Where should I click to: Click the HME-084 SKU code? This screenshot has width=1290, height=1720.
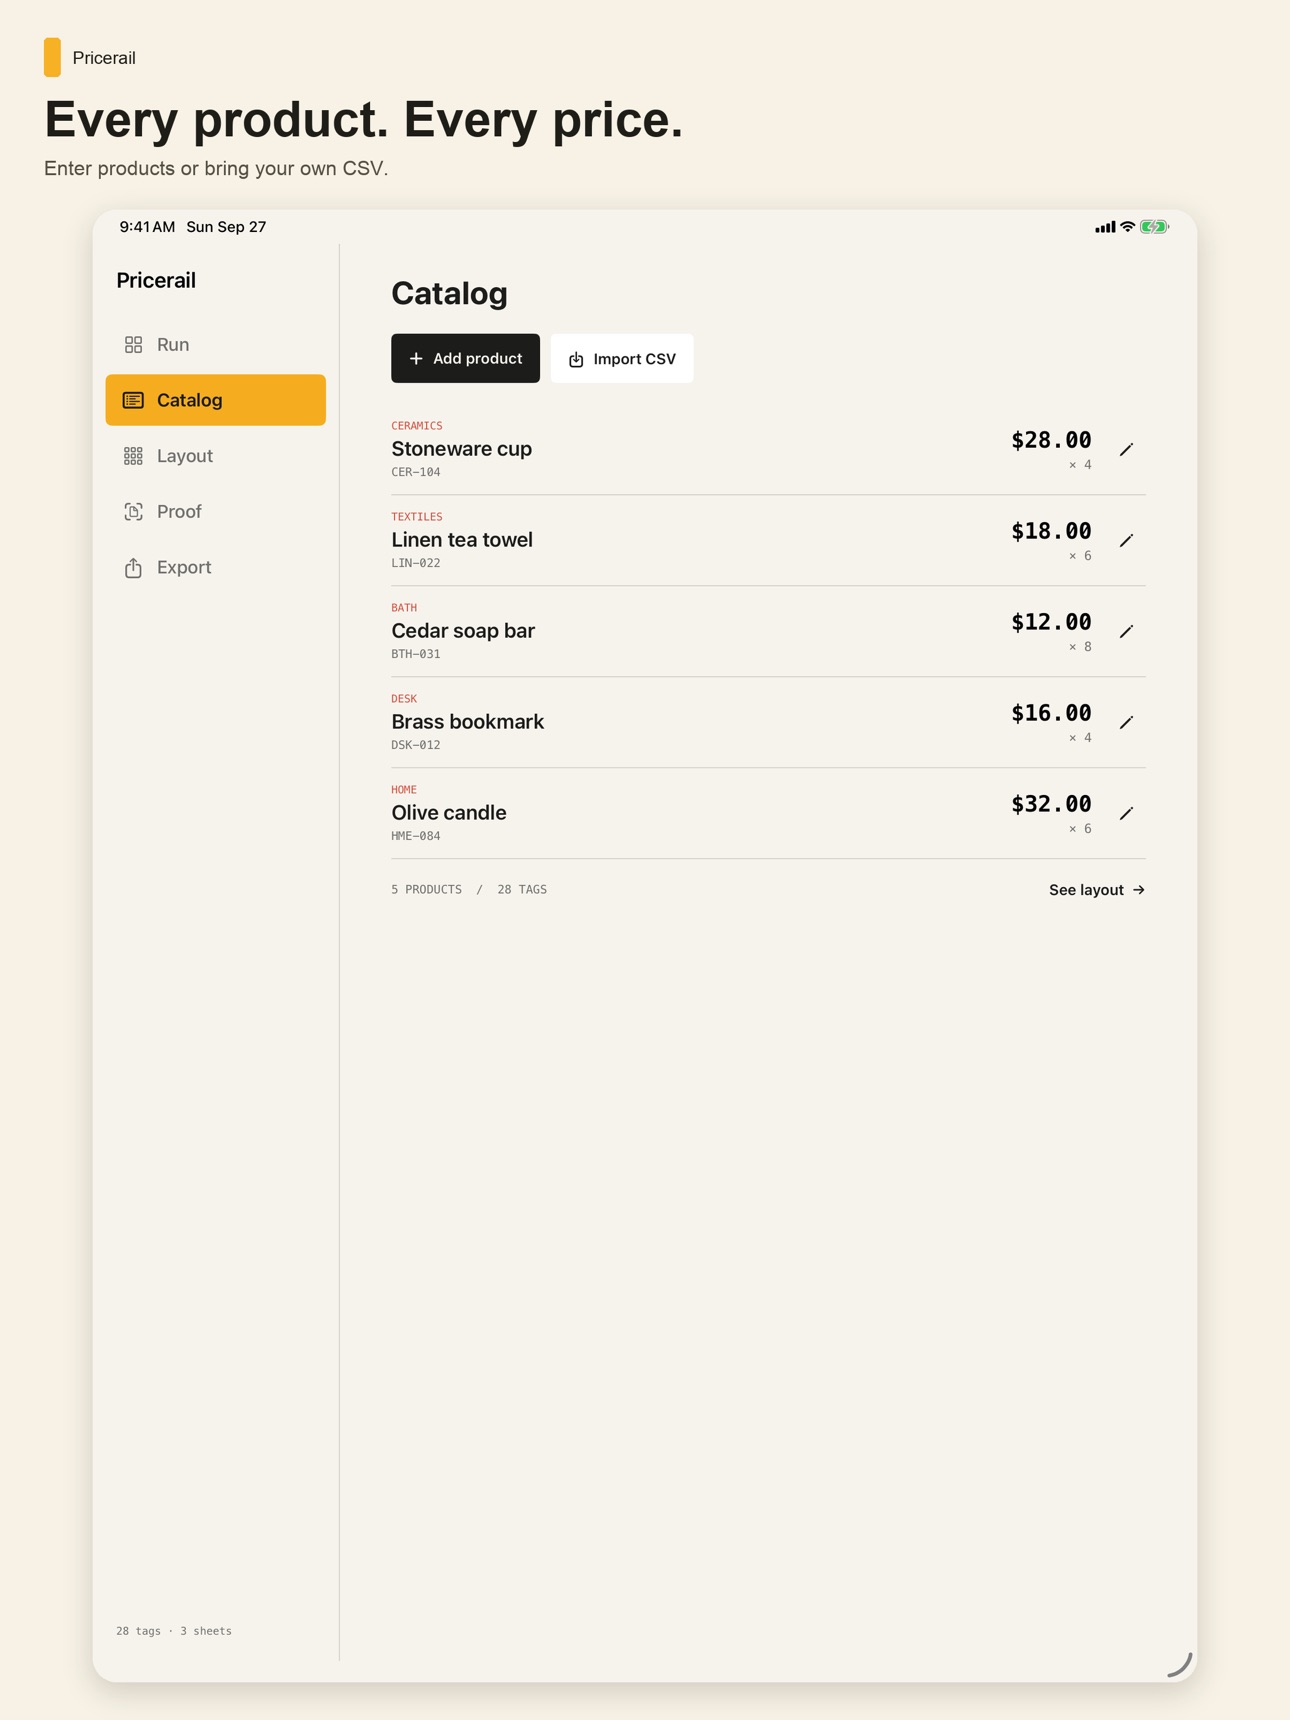(x=416, y=836)
